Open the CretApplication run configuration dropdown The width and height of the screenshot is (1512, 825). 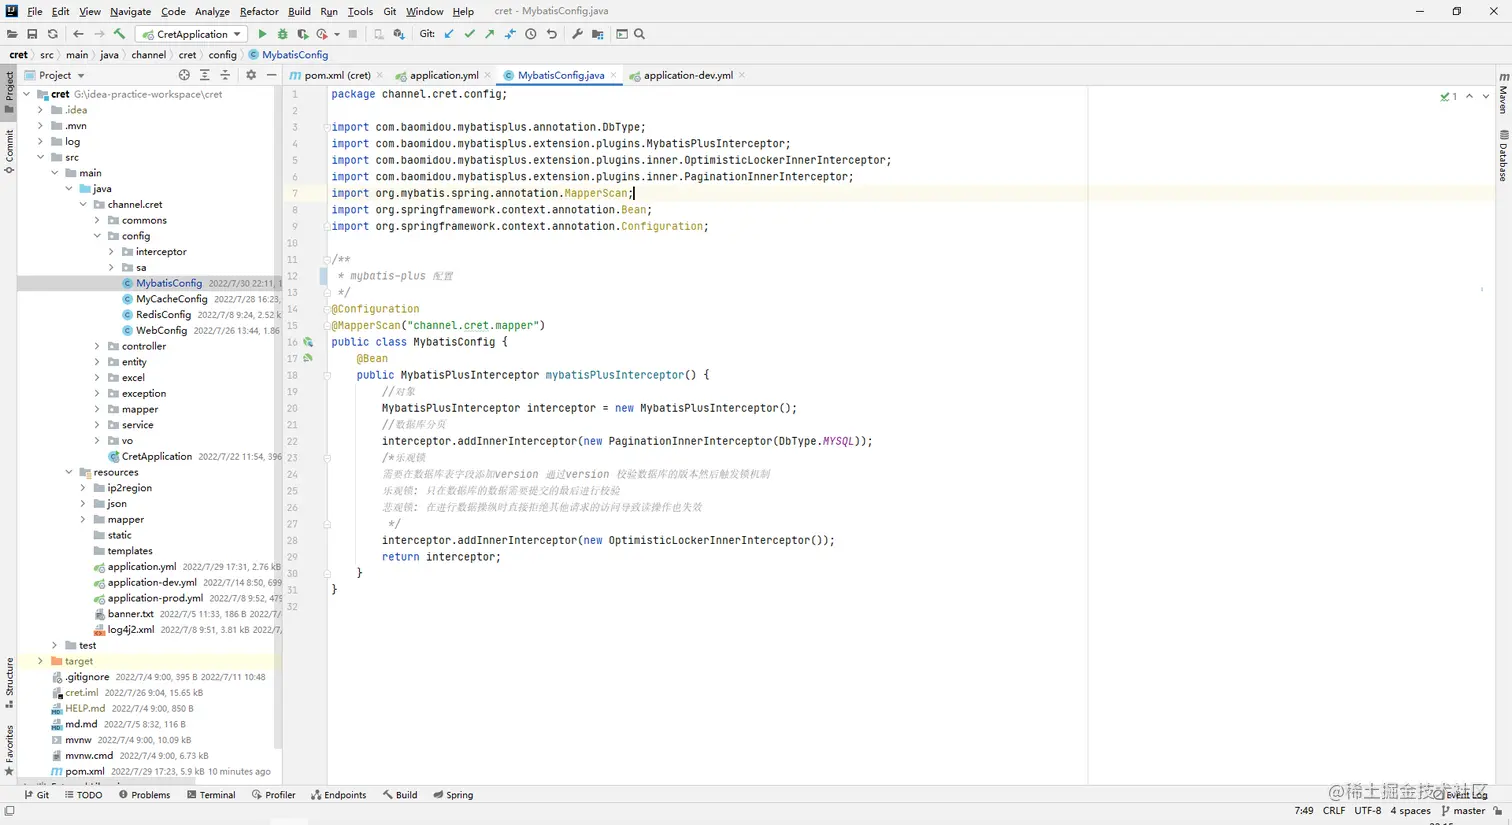pyautogui.click(x=191, y=34)
